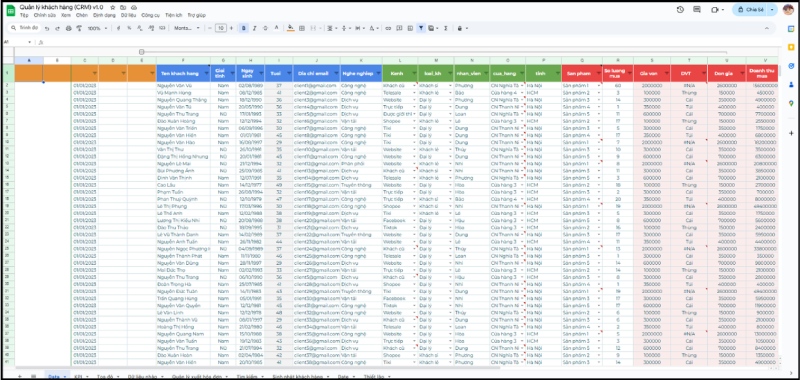
Task: Open version history clock icon
Action: coord(680,10)
